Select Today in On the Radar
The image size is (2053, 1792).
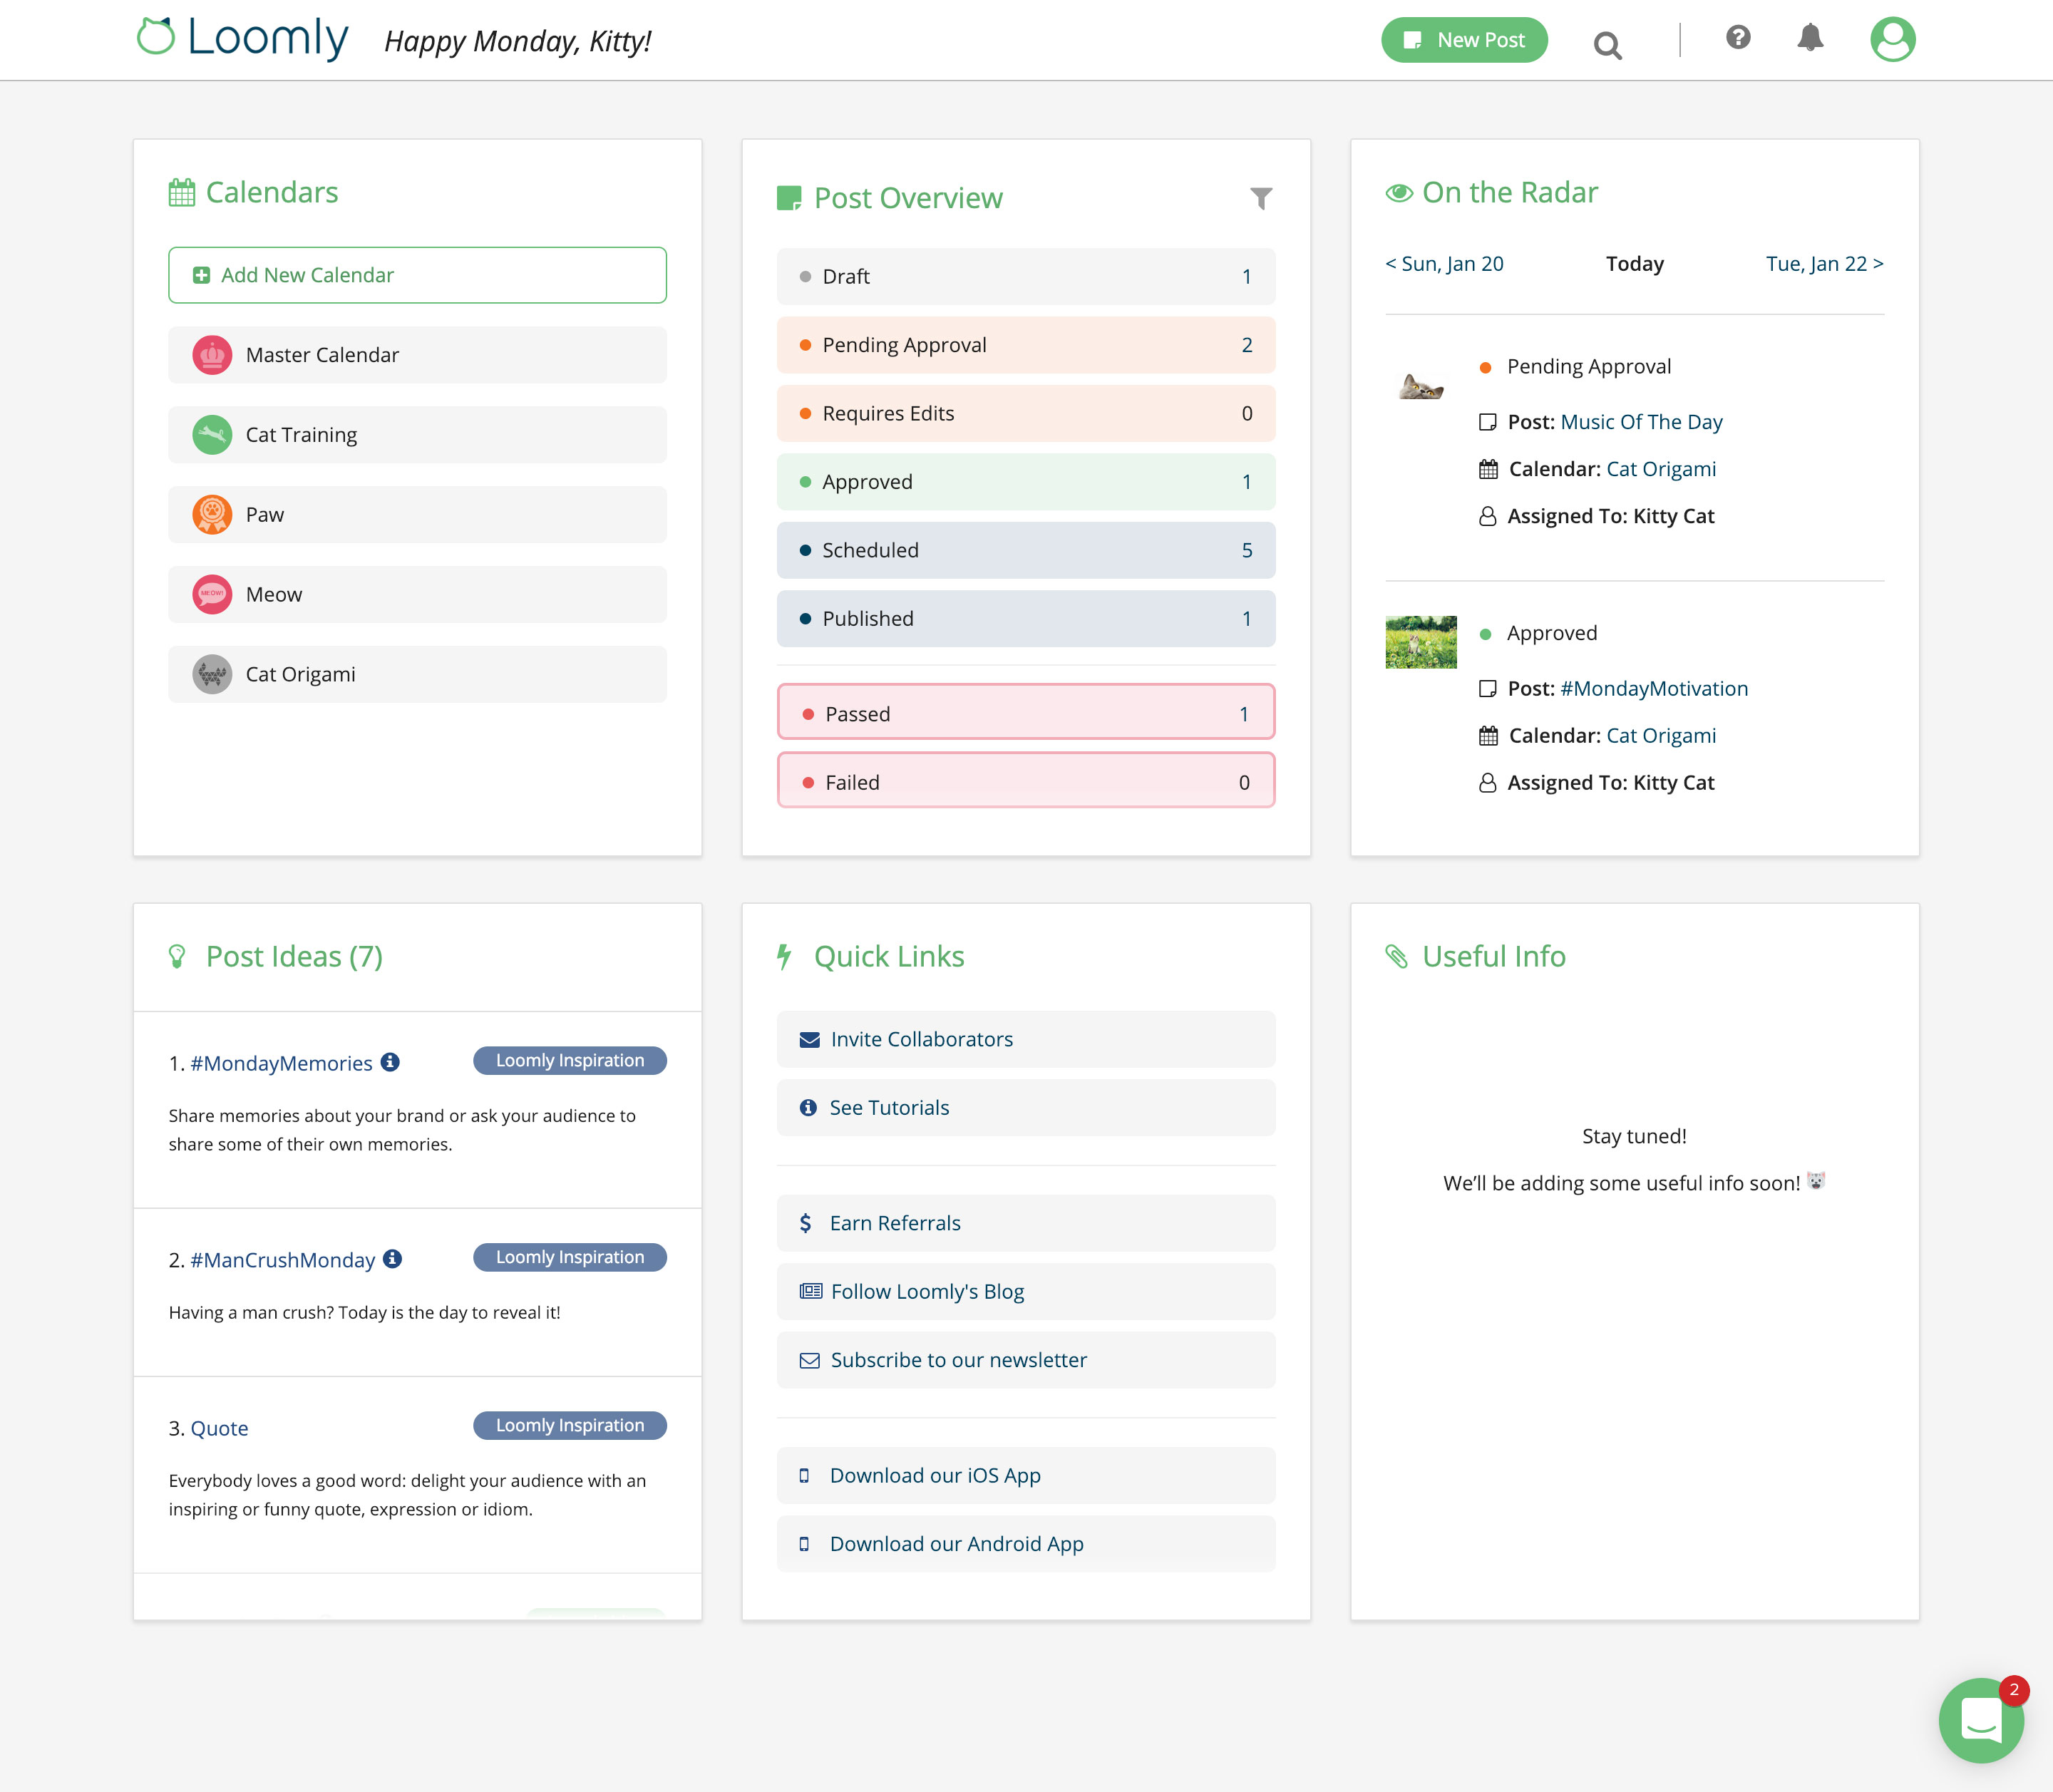pyautogui.click(x=1634, y=263)
